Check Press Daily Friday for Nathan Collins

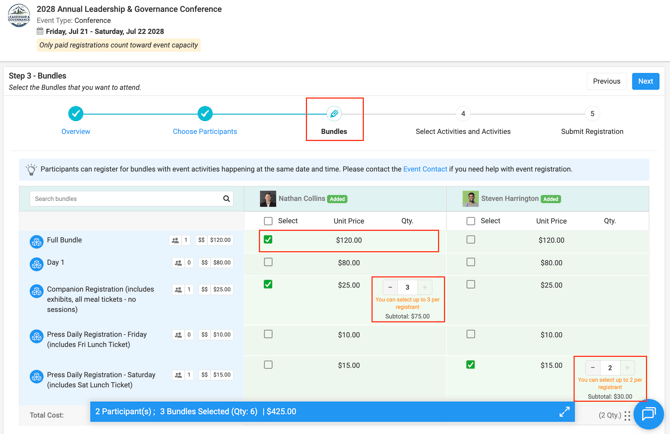[268, 334]
